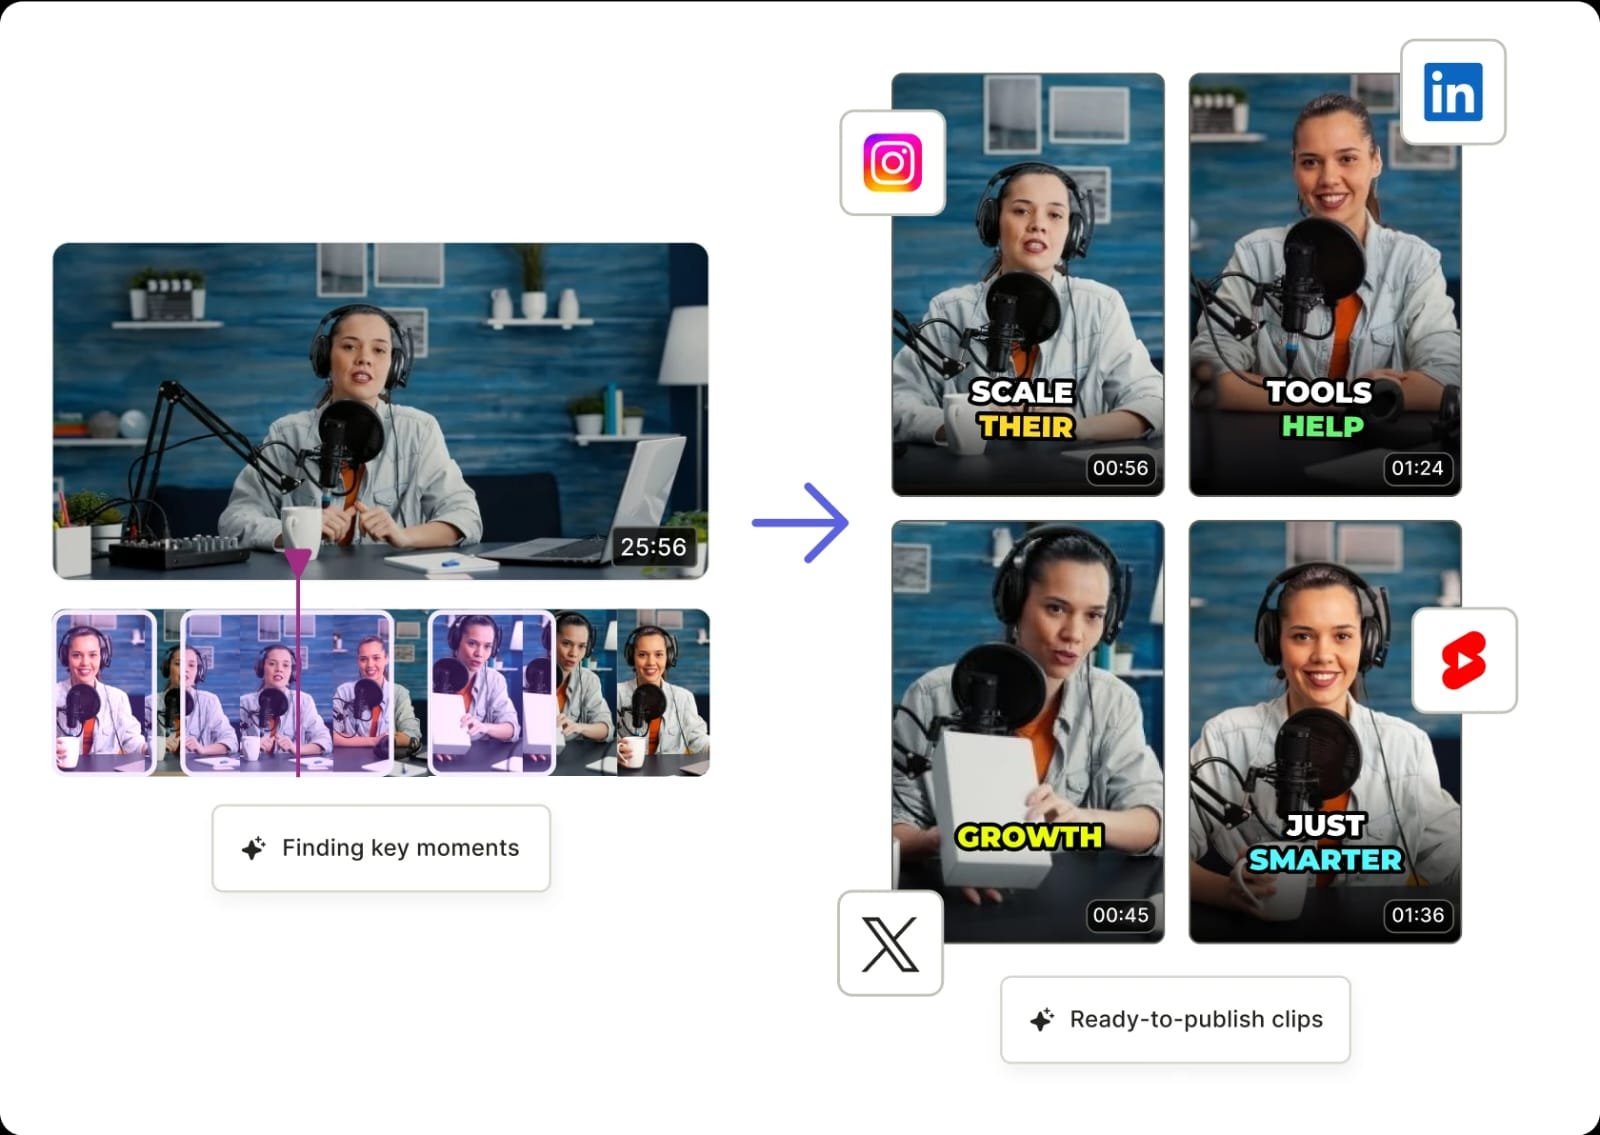Open the TOOLS HELP clip thumbnail
The width and height of the screenshot is (1600, 1135).
[x=1325, y=284]
